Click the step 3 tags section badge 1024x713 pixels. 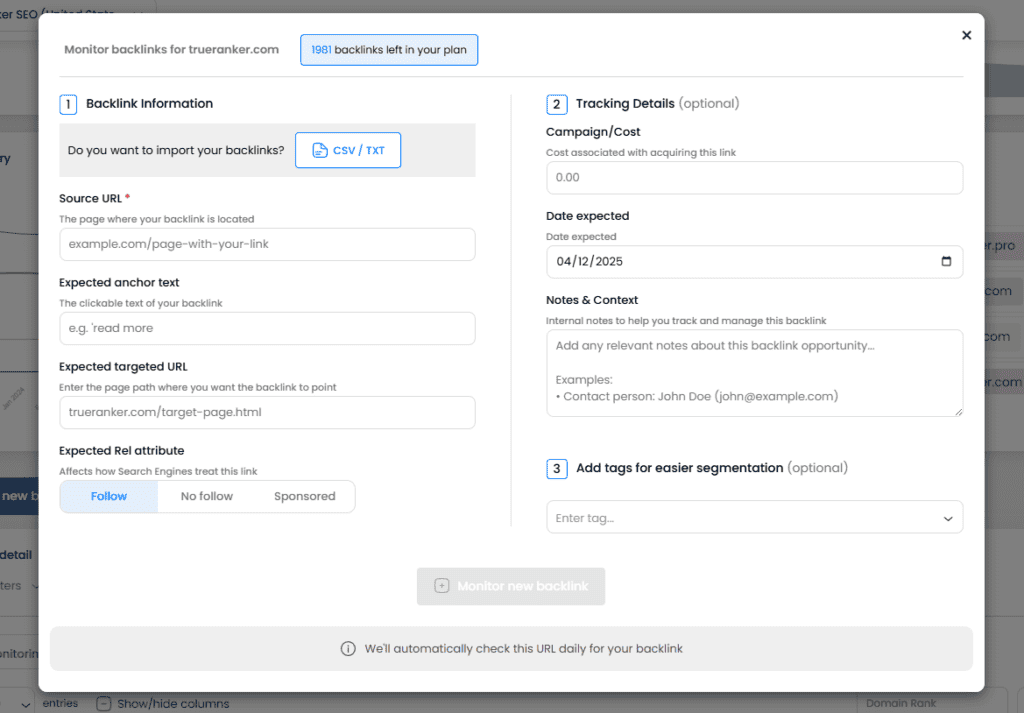(x=556, y=468)
